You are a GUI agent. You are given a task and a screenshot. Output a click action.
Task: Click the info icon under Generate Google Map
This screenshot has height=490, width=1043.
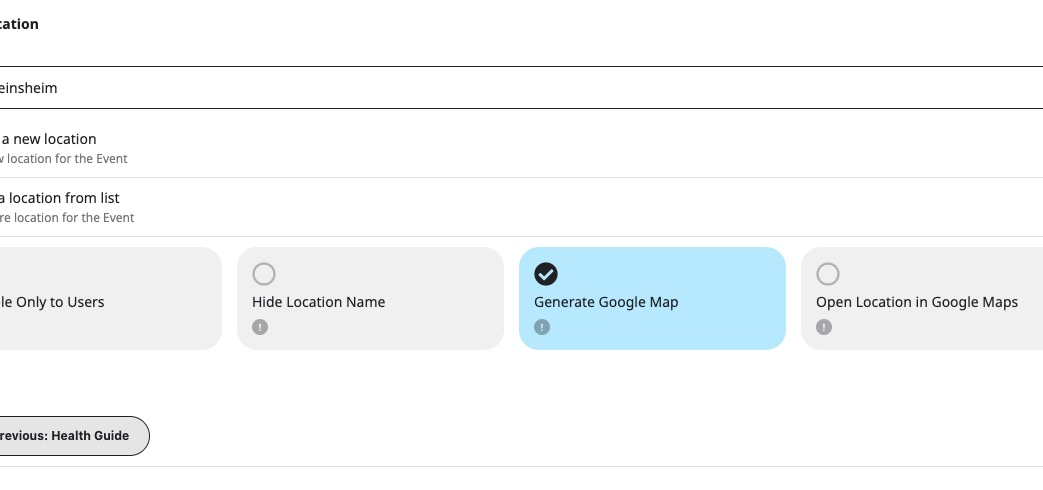(542, 327)
